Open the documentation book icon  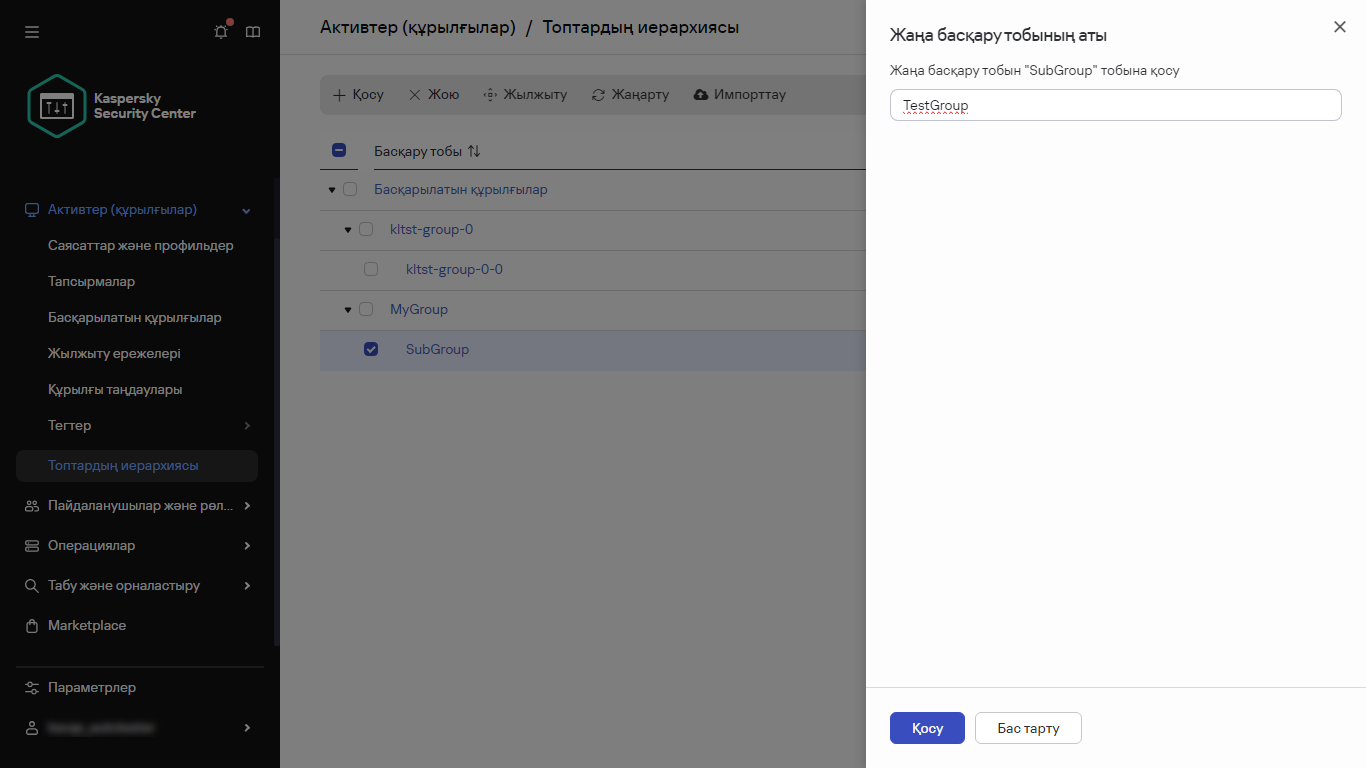tap(253, 32)
